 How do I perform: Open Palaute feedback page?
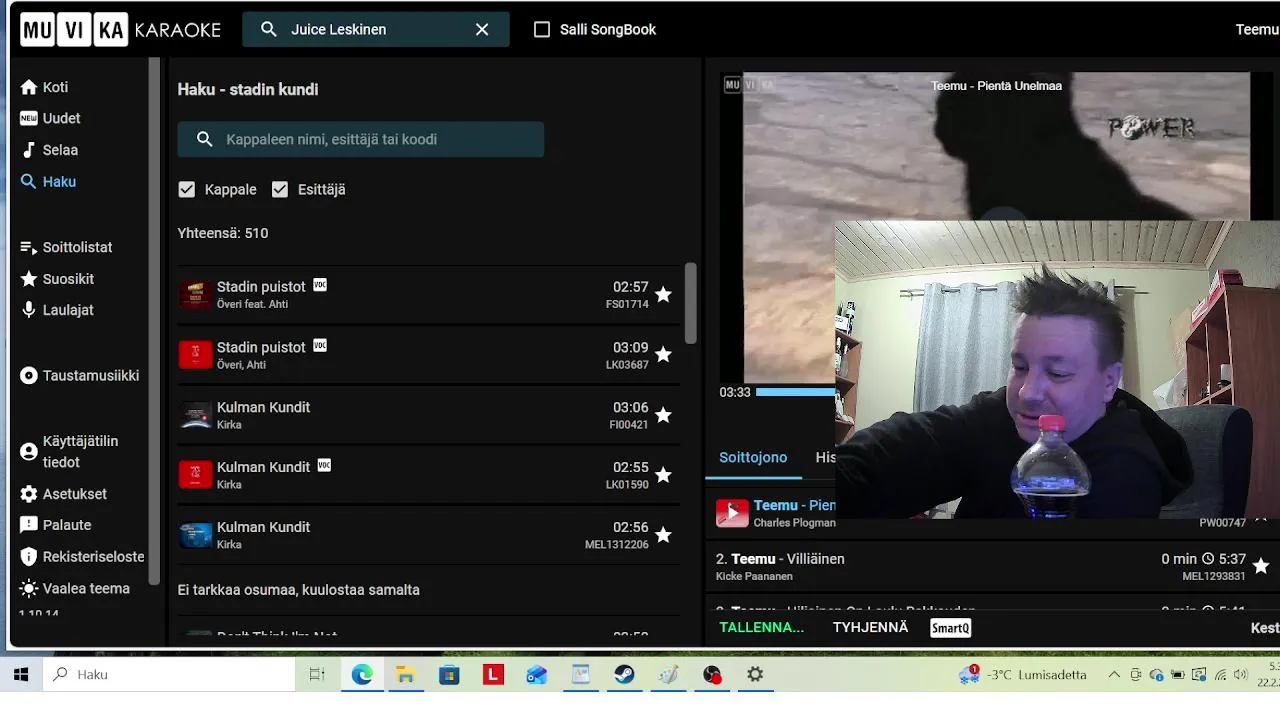click(56, 525)
